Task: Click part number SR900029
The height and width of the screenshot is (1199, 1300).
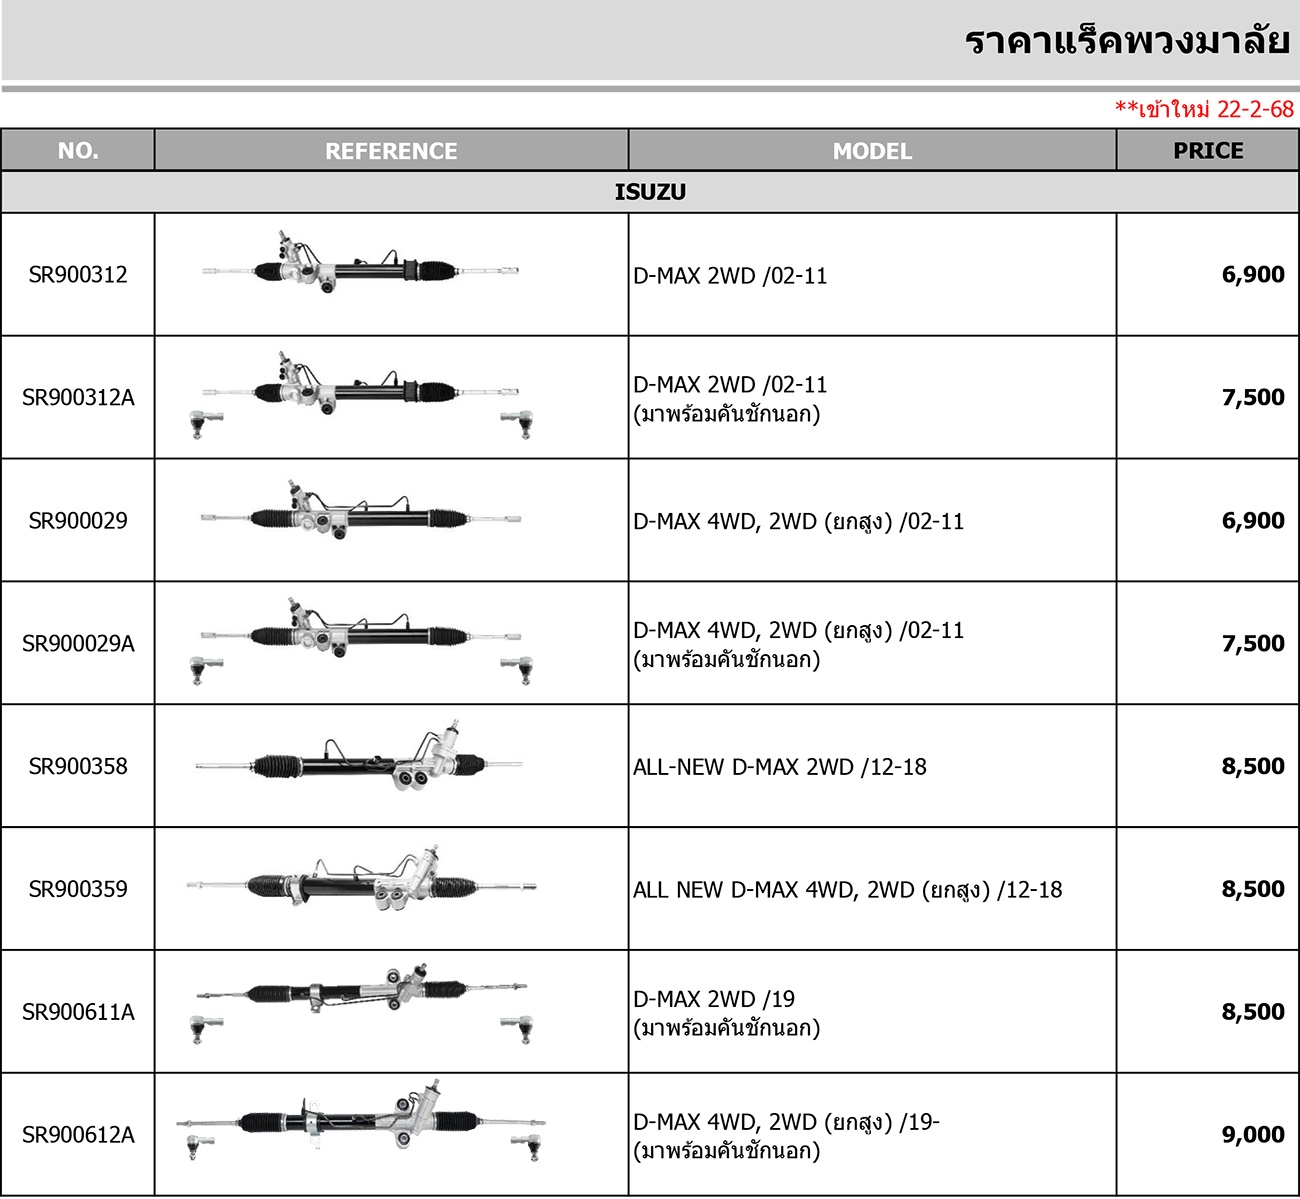Action: click(78, 521)
